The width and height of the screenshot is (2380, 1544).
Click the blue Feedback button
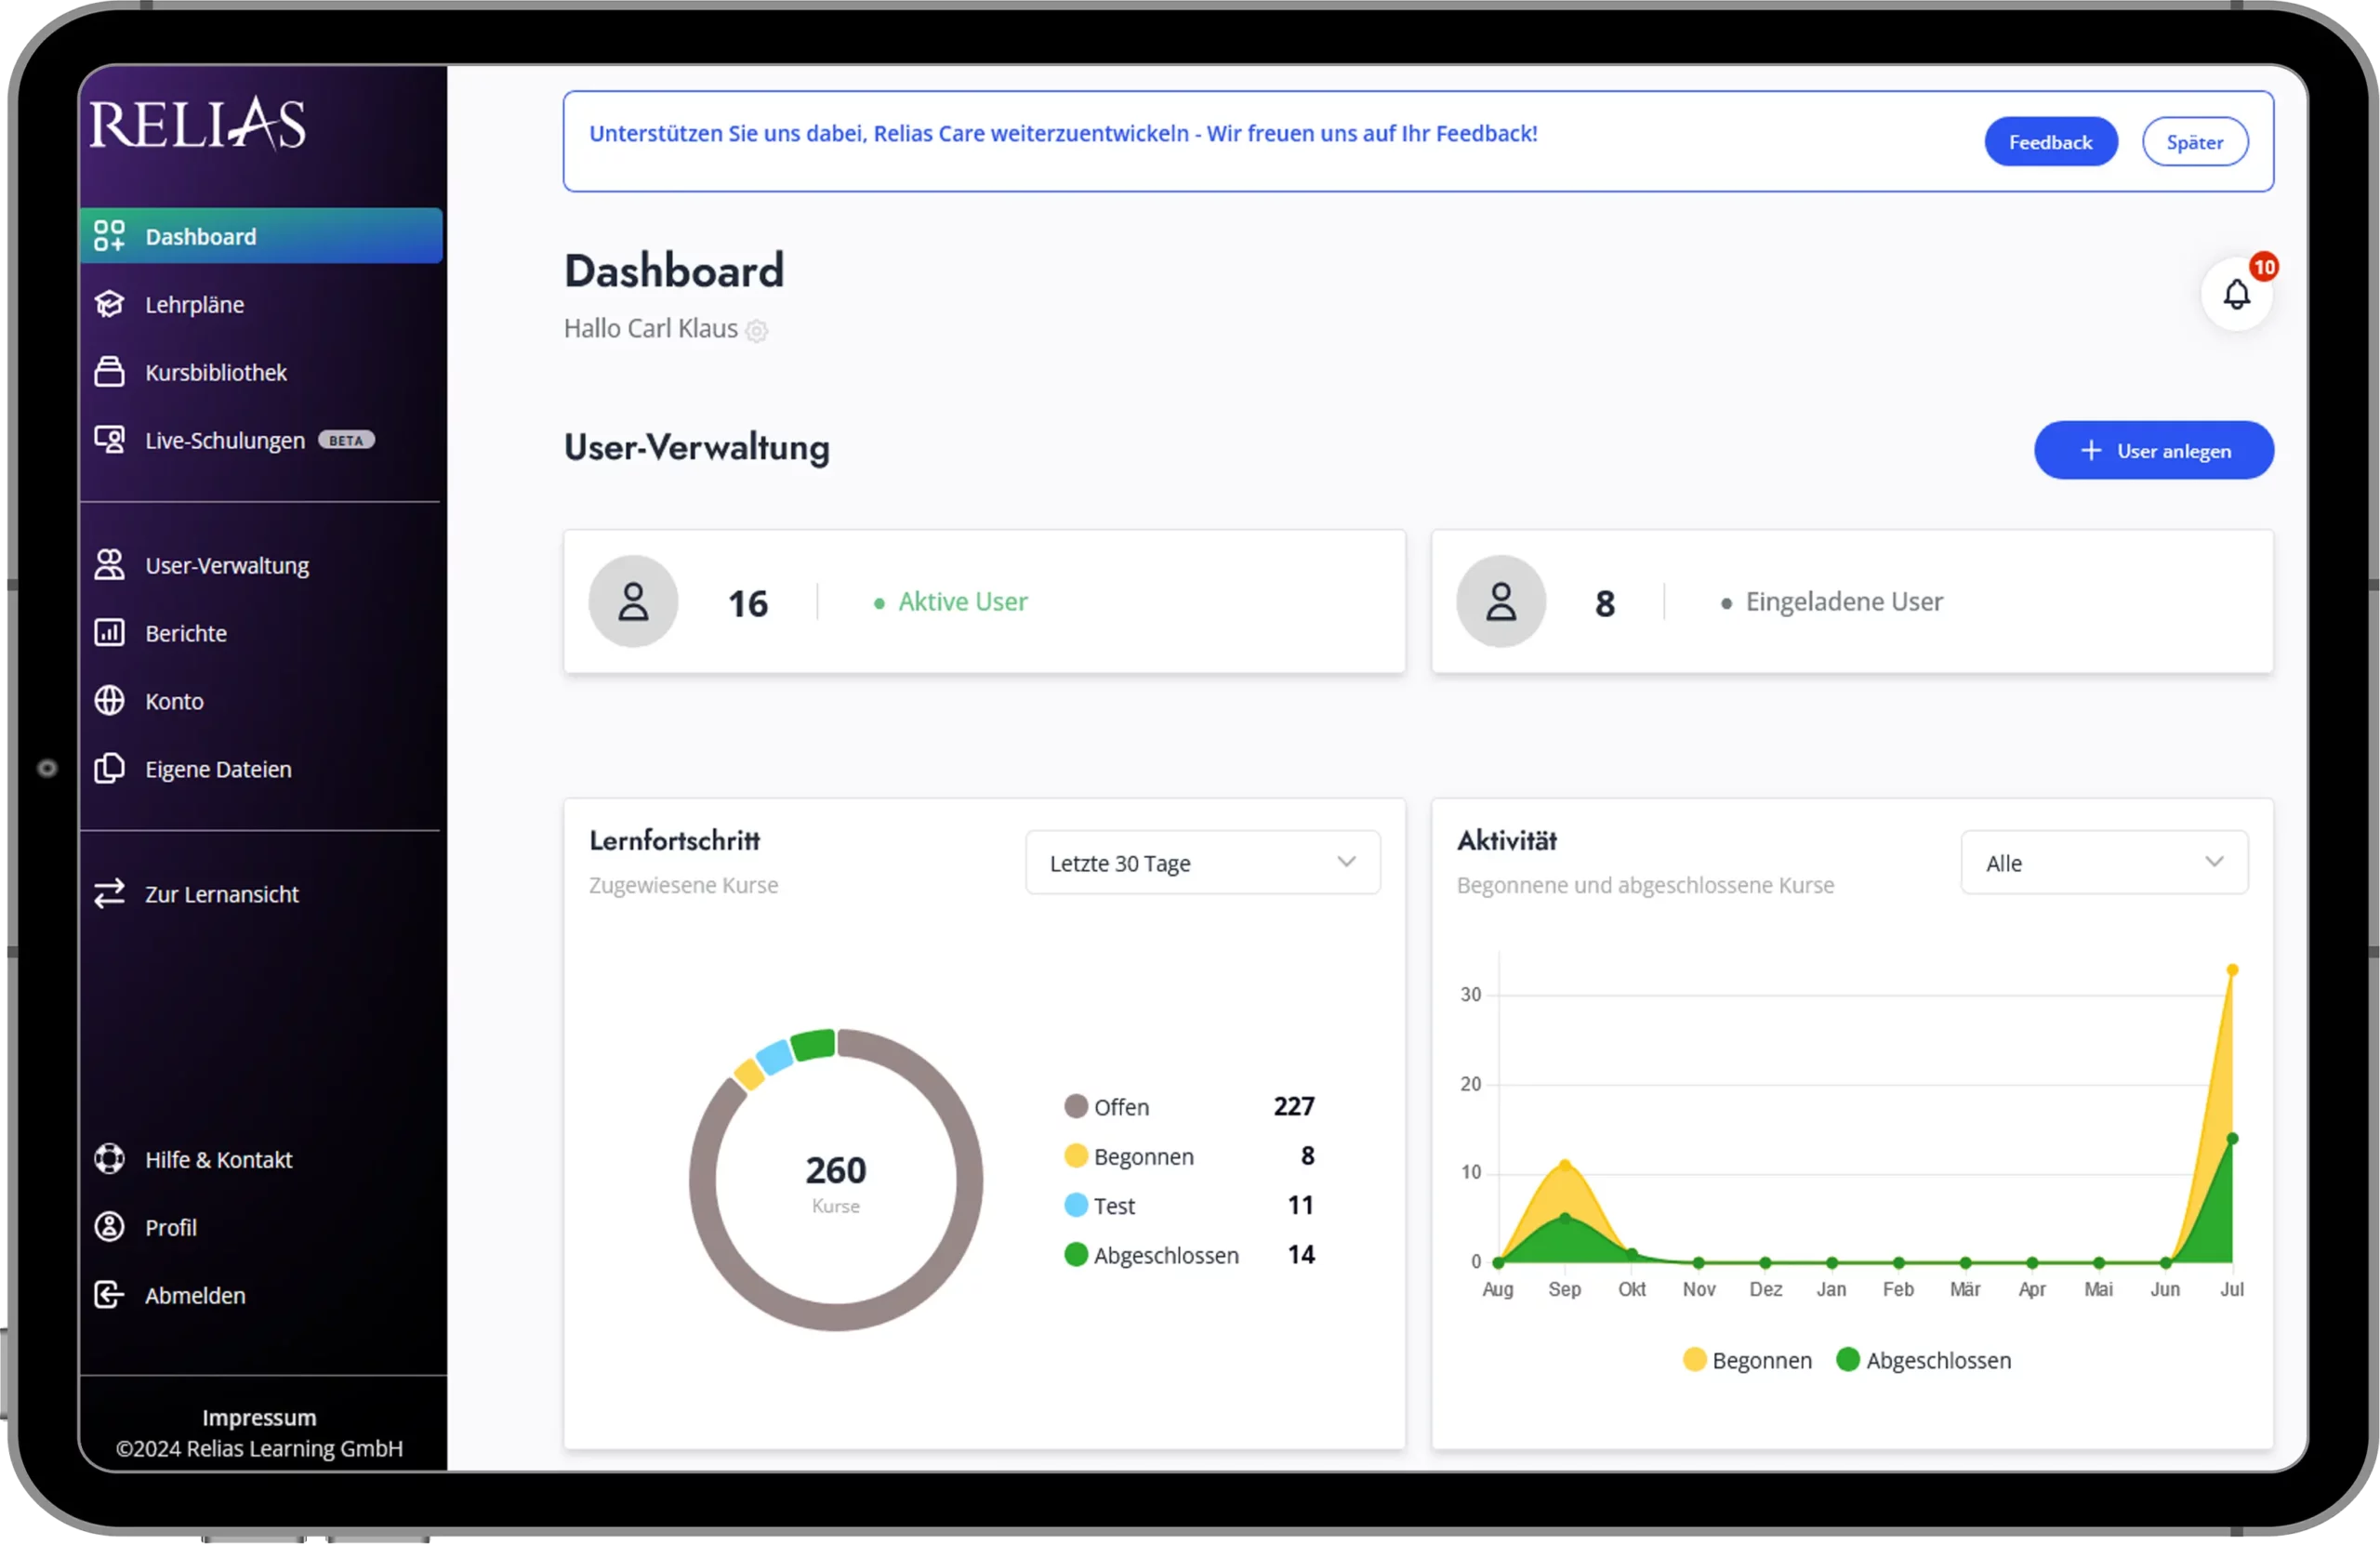point(2050,142)
